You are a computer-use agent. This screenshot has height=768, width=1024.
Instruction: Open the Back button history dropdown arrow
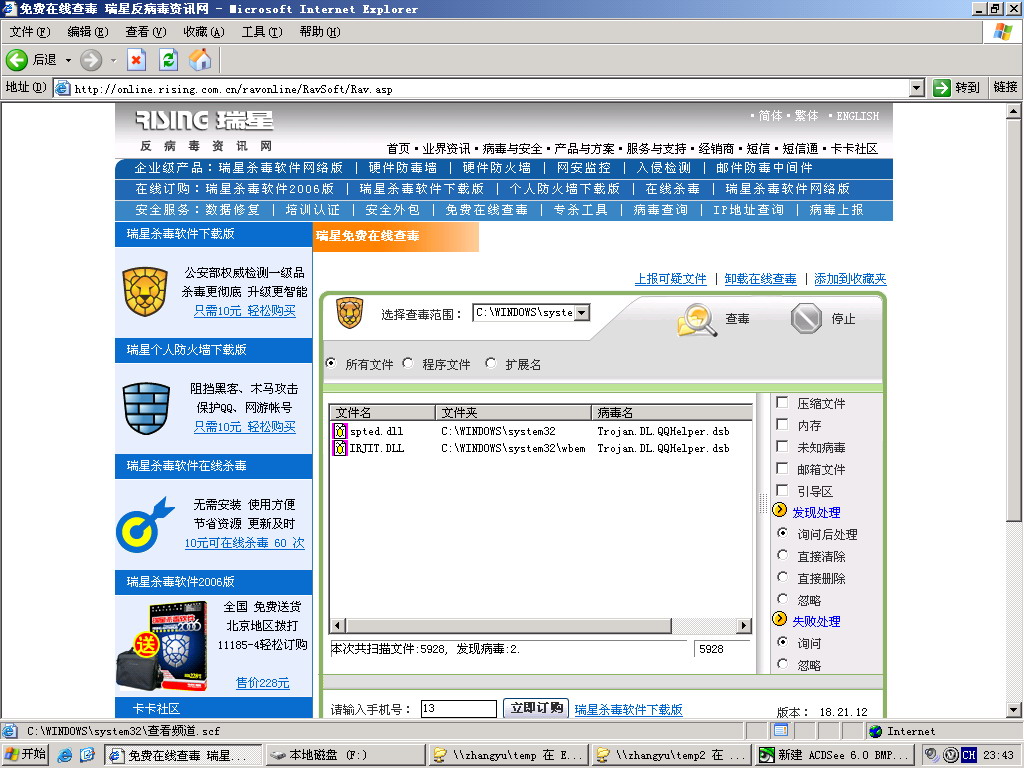click(68, 61)
